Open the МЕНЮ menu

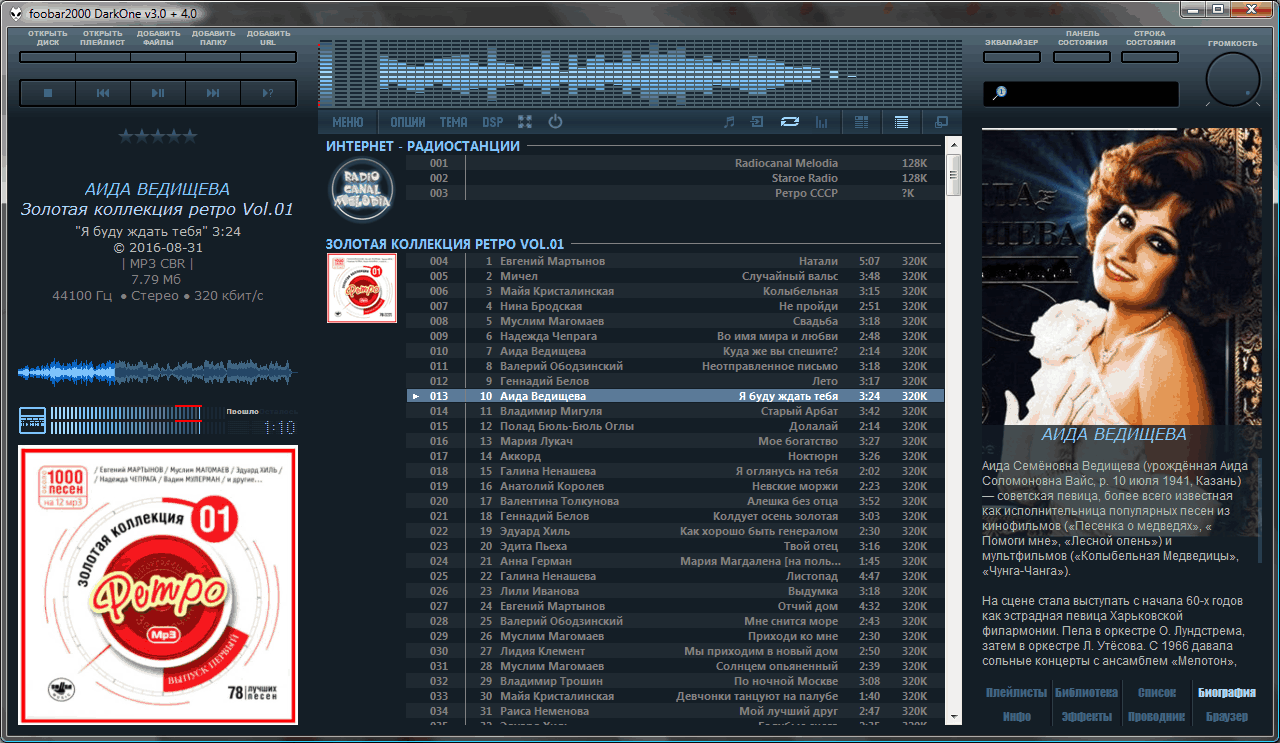(x=348, y=122)
